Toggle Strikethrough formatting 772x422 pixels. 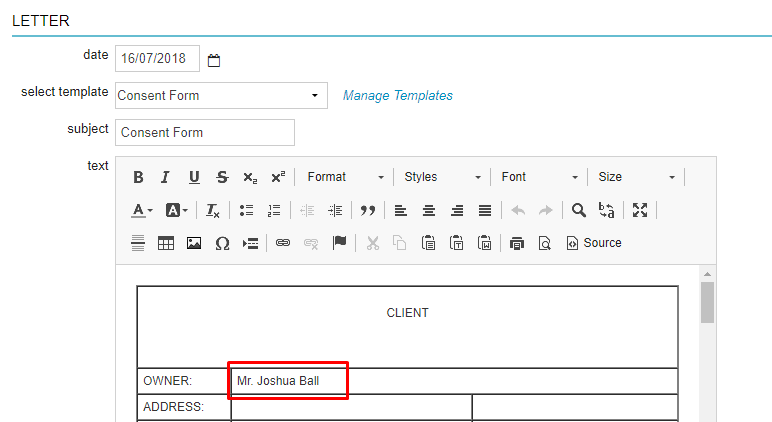pos(222,177)
